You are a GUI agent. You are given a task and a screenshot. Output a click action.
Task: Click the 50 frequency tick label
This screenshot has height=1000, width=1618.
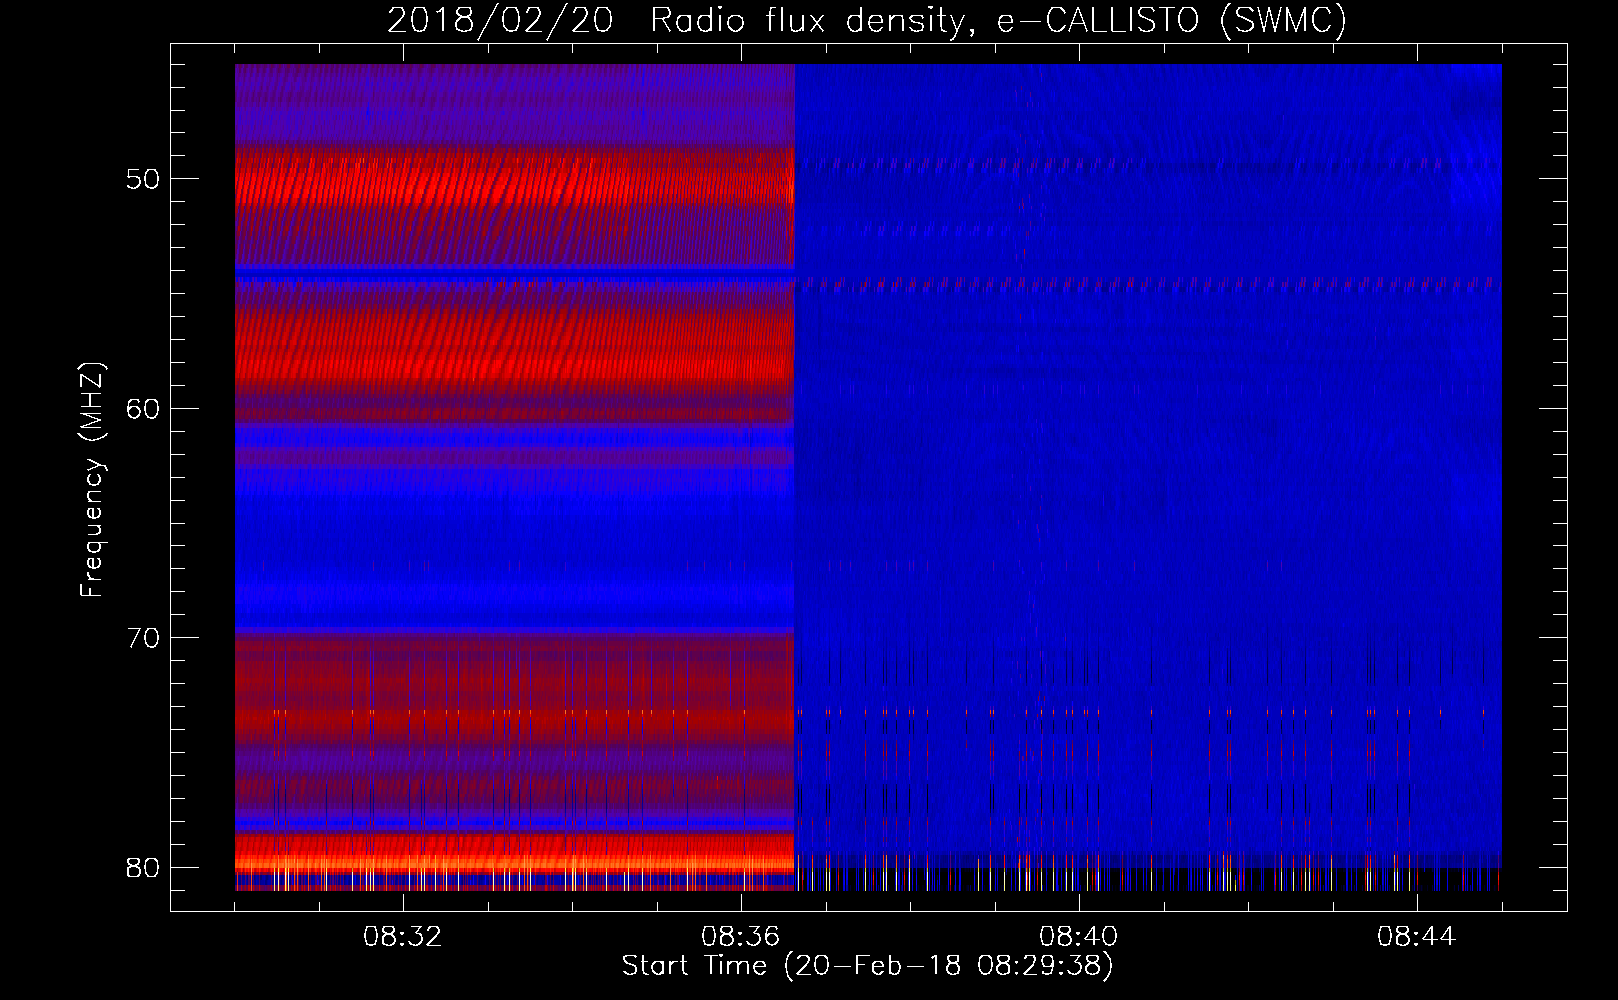click(x=143, y=179)
